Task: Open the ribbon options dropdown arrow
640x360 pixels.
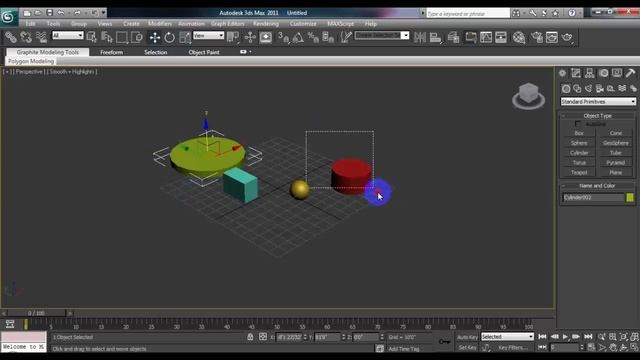Action: (x=250, y=52)
